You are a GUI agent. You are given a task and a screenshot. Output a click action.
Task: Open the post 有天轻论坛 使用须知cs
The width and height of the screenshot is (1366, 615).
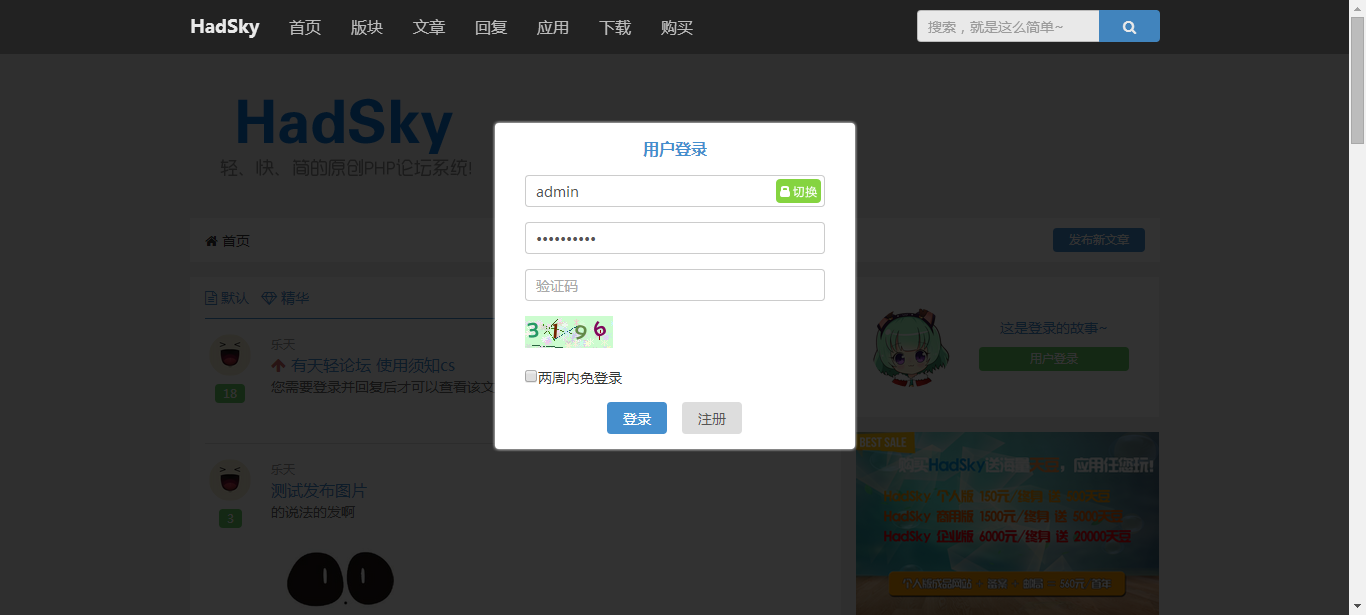pos(373,366)
